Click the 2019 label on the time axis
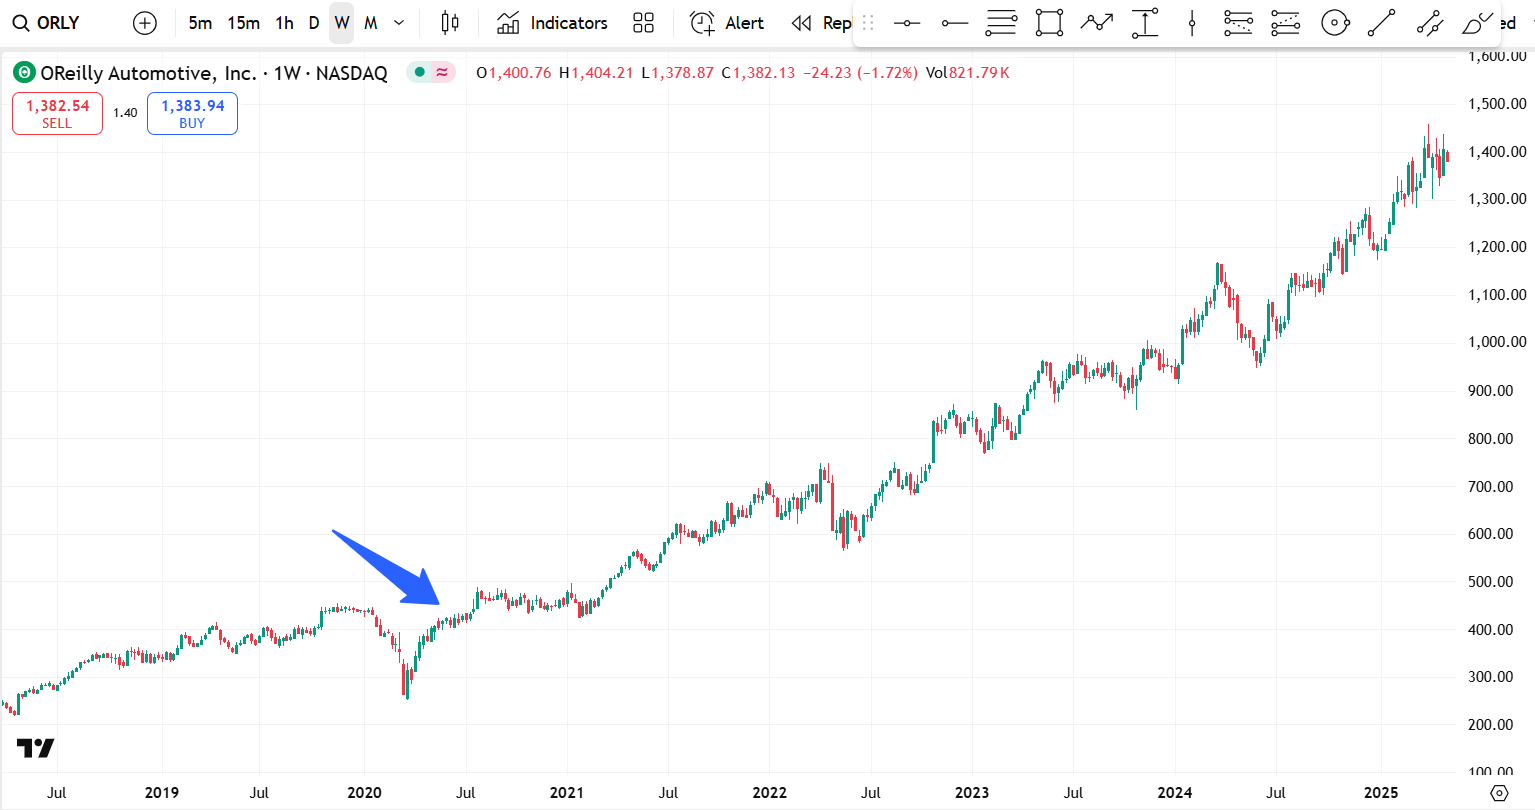The height and width of the screenshot is (810, 1535). point(162,793)
